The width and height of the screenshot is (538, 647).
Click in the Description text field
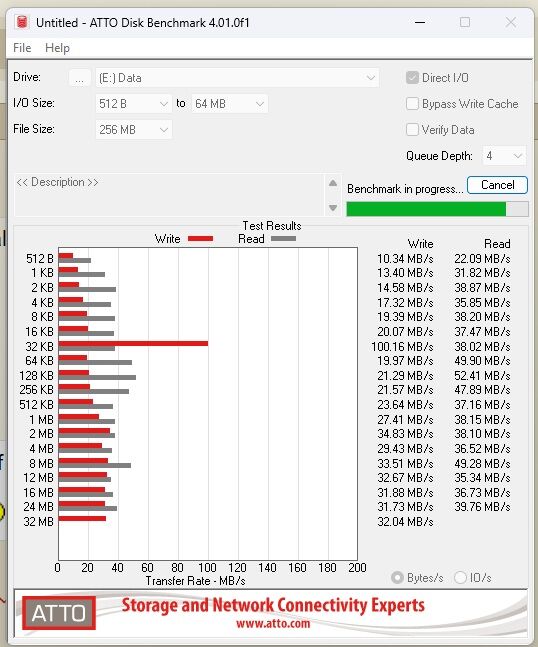[169, 195]
